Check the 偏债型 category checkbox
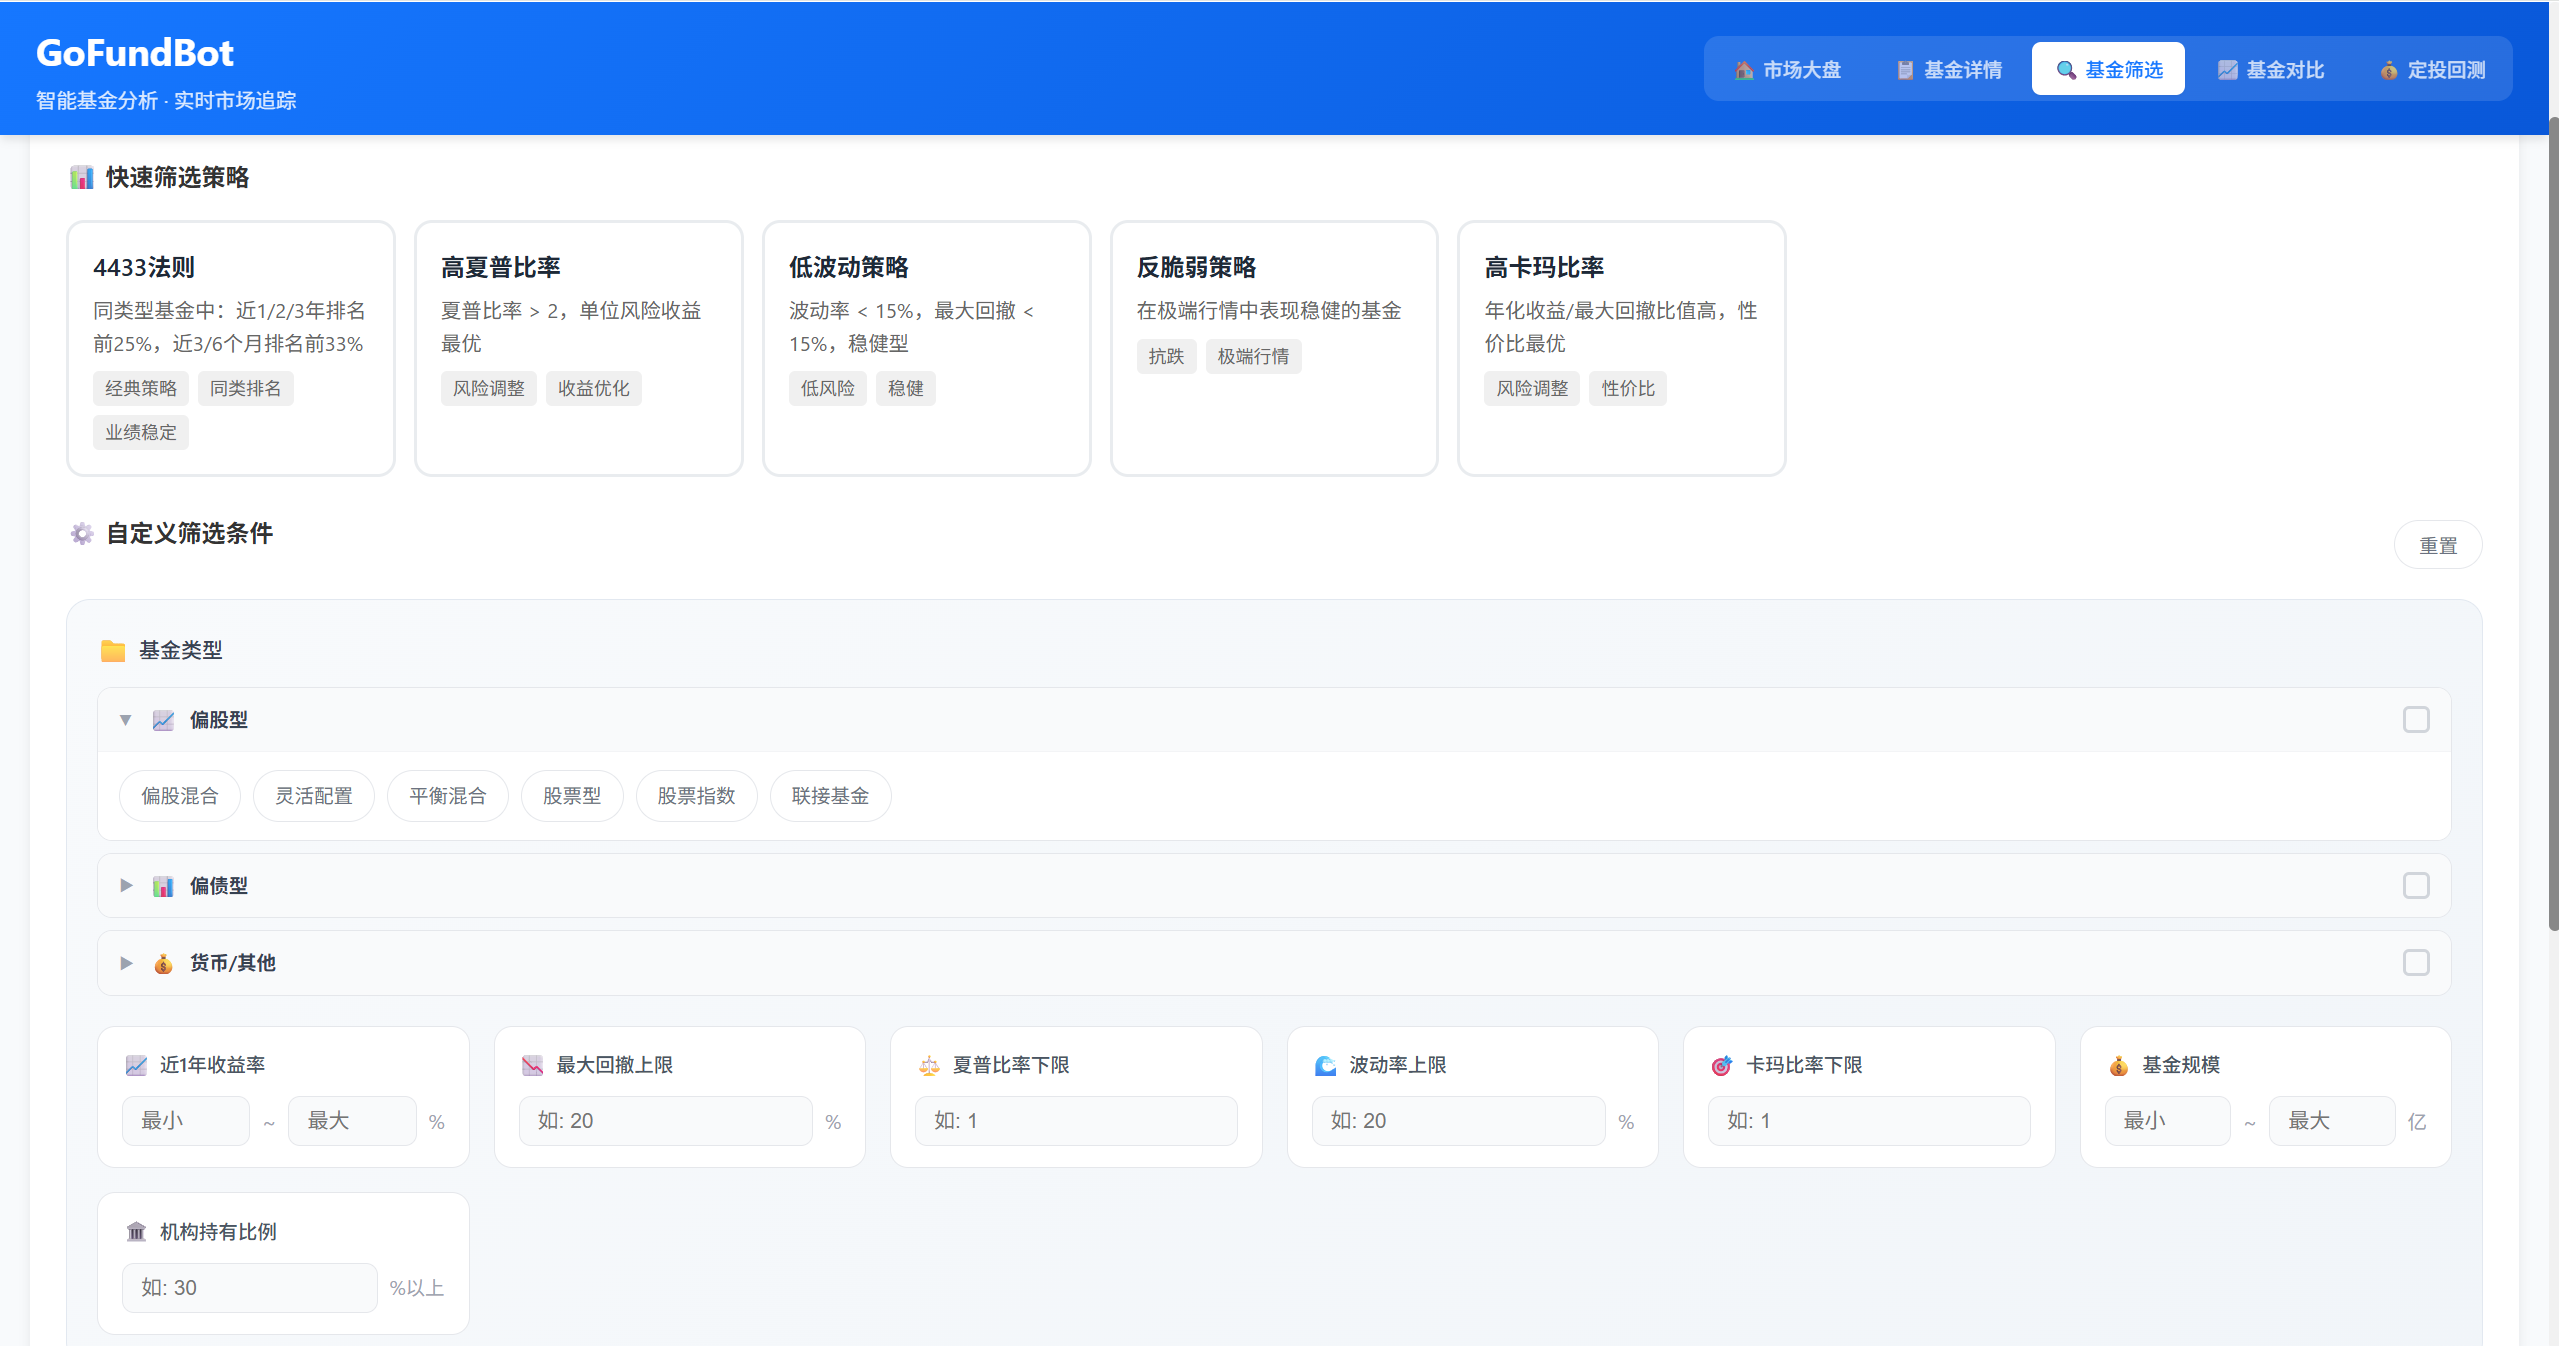The width and height of the screenshot is (2559, 1346). (x=2416, y=886)
